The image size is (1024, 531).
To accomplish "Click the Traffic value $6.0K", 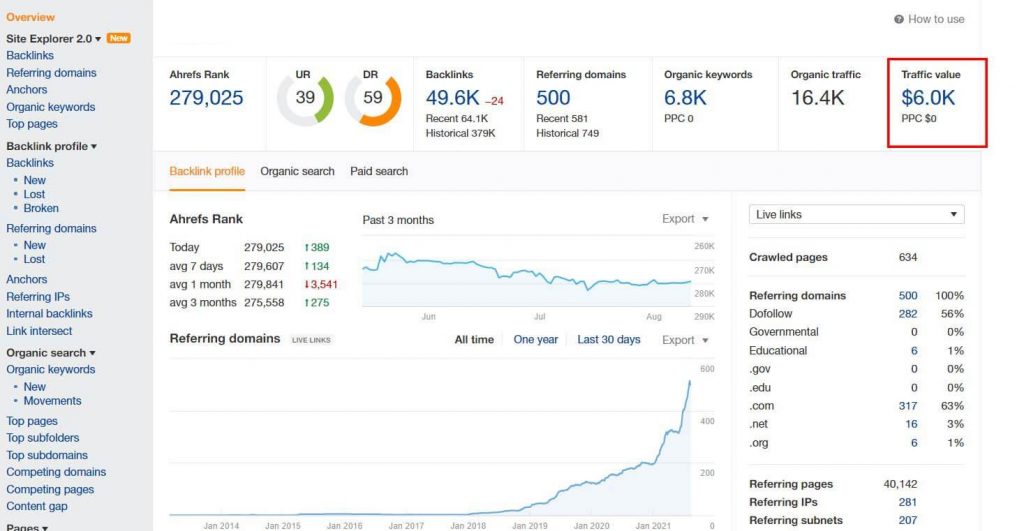I will pyautogui.click(x=928, y=98).
